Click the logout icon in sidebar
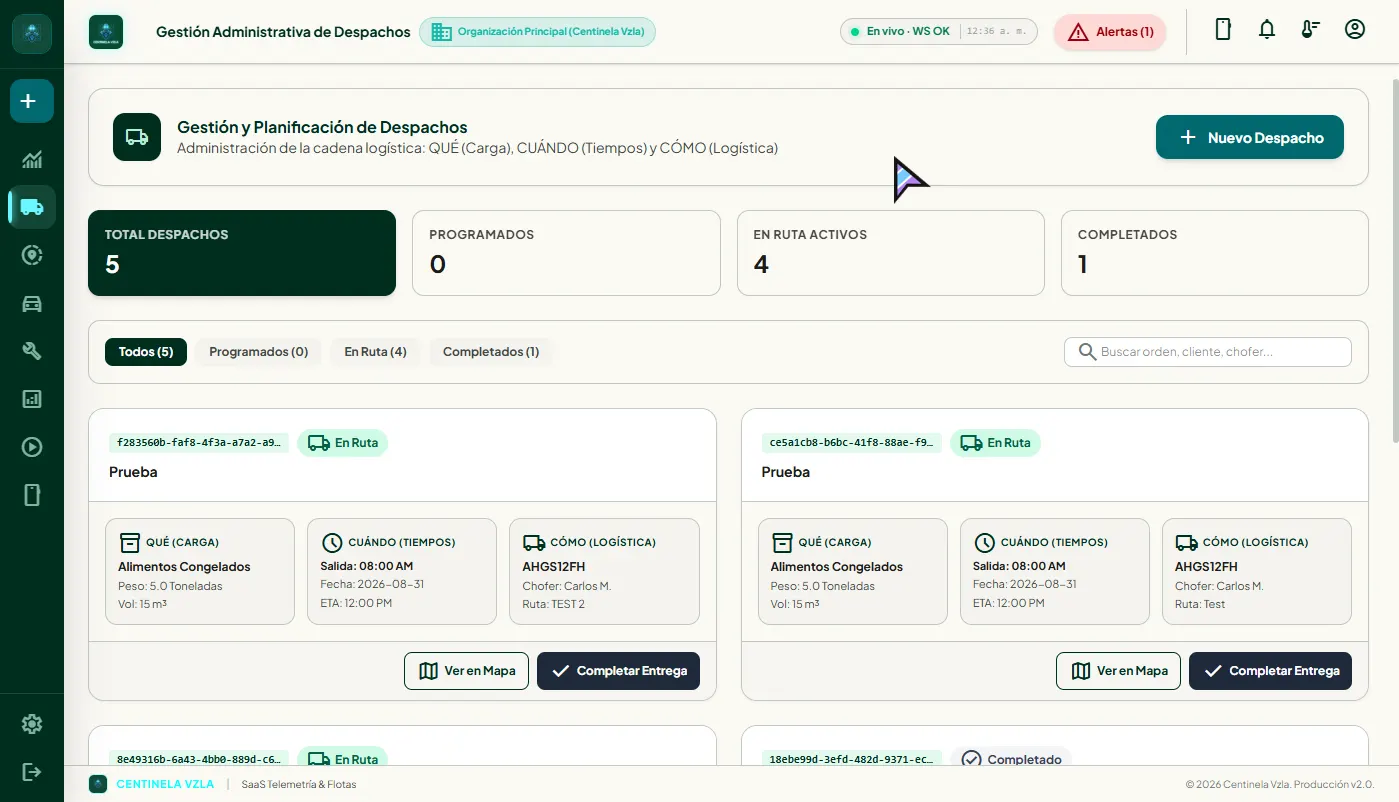The image size is (1399, 802). pos(32,772)
